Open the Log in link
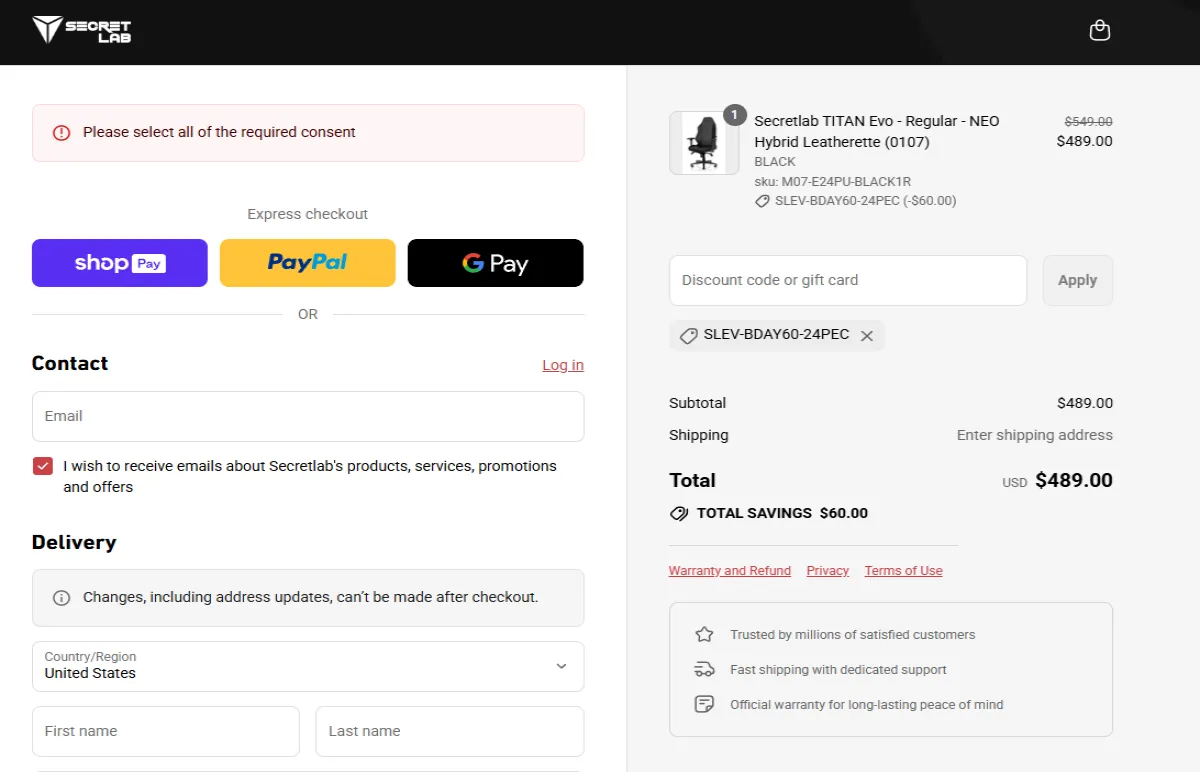The width and height of the screenshot is (1200, 772). 563,365
